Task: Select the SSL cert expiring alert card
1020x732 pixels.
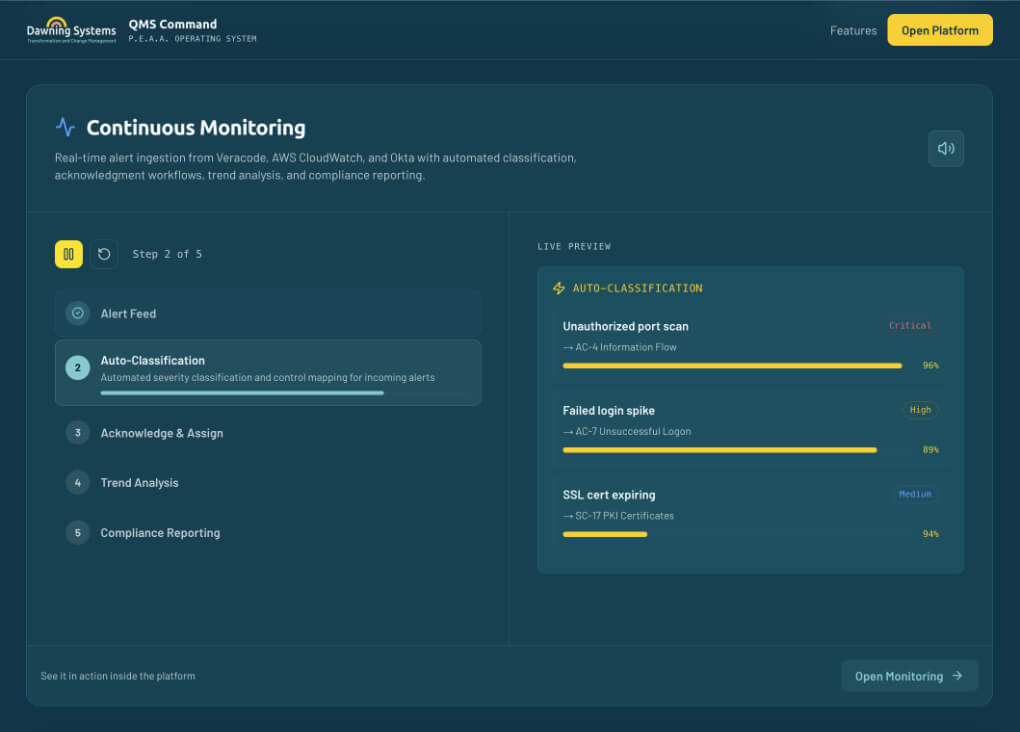Action: coord(750,514)
